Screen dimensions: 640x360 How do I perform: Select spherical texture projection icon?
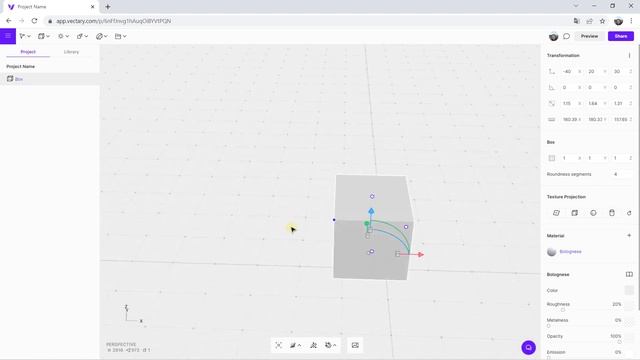(x=593, y=213)
